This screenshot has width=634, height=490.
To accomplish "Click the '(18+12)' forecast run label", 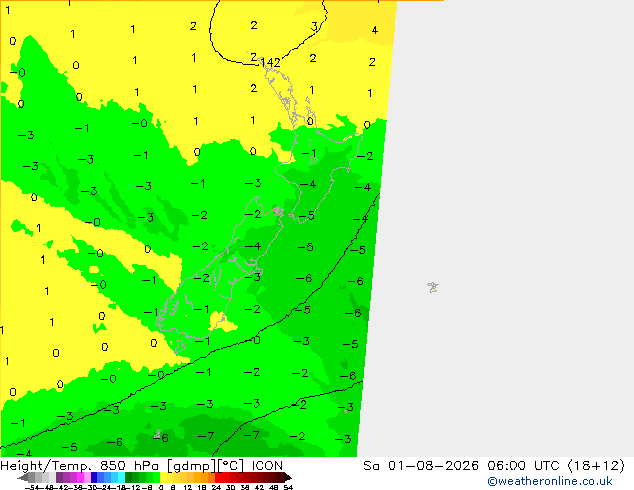I will pyautogui.click(x=596, y=466).
